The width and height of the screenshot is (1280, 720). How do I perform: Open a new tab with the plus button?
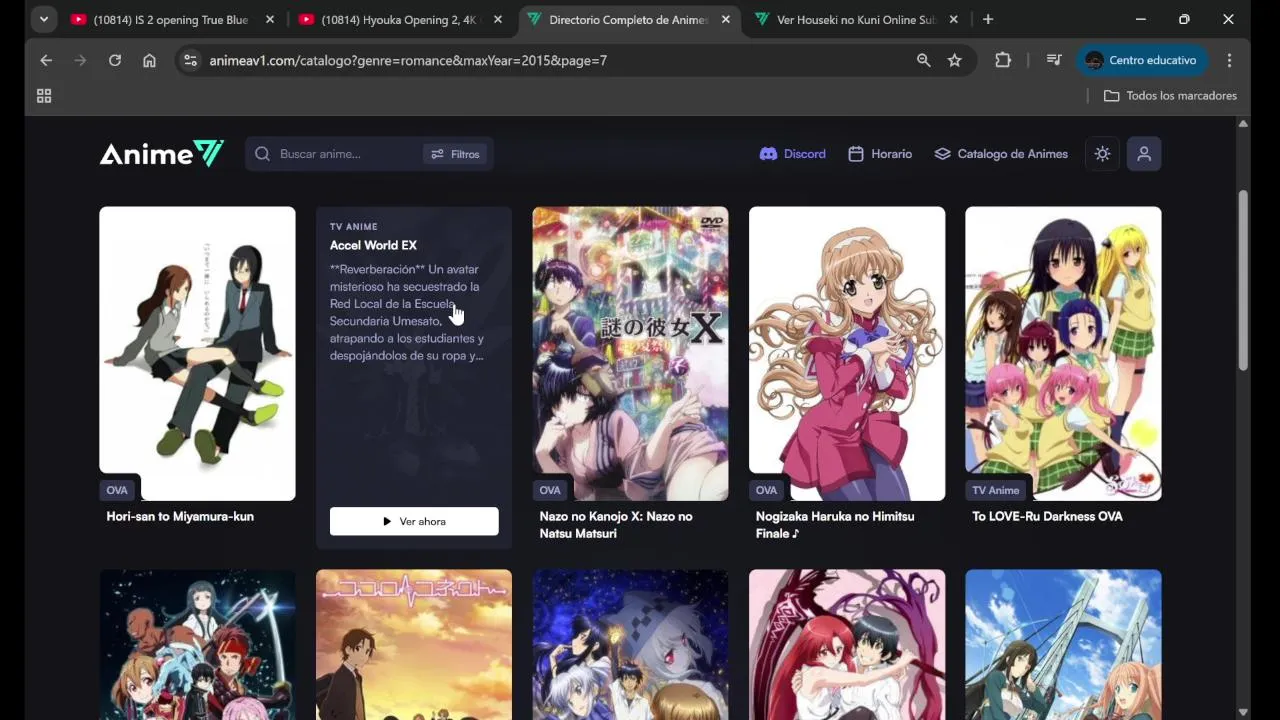pyautogui.click(x=988, y=19)
